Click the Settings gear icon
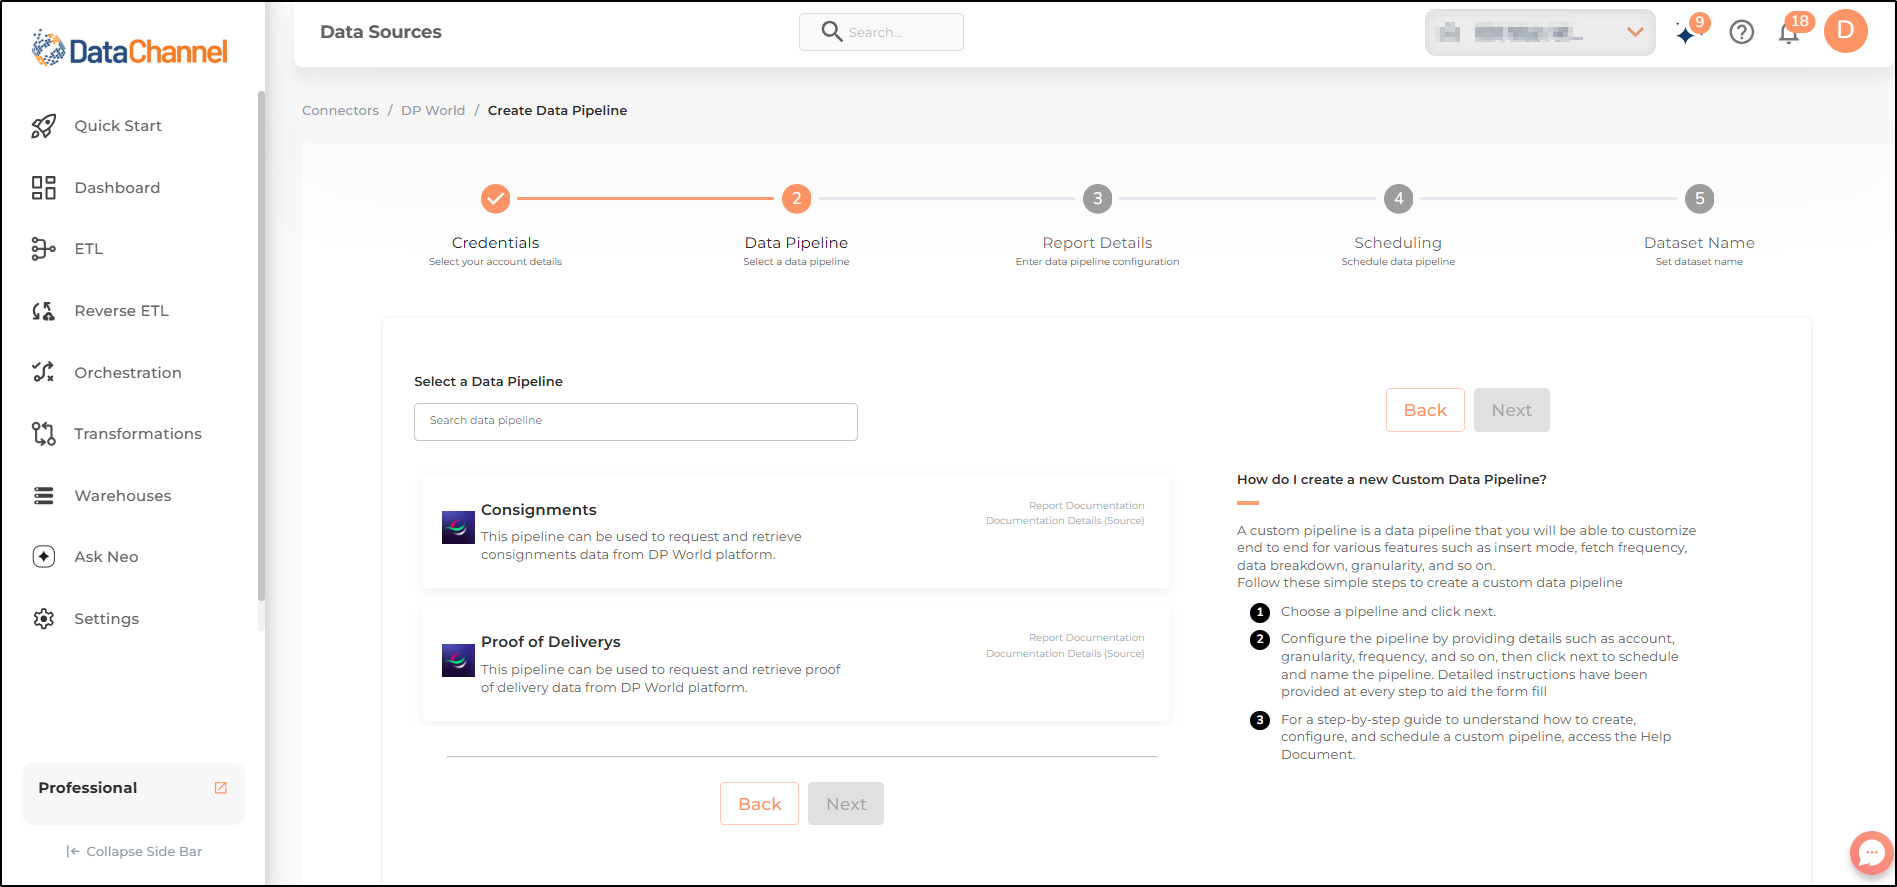 (43, 619)
